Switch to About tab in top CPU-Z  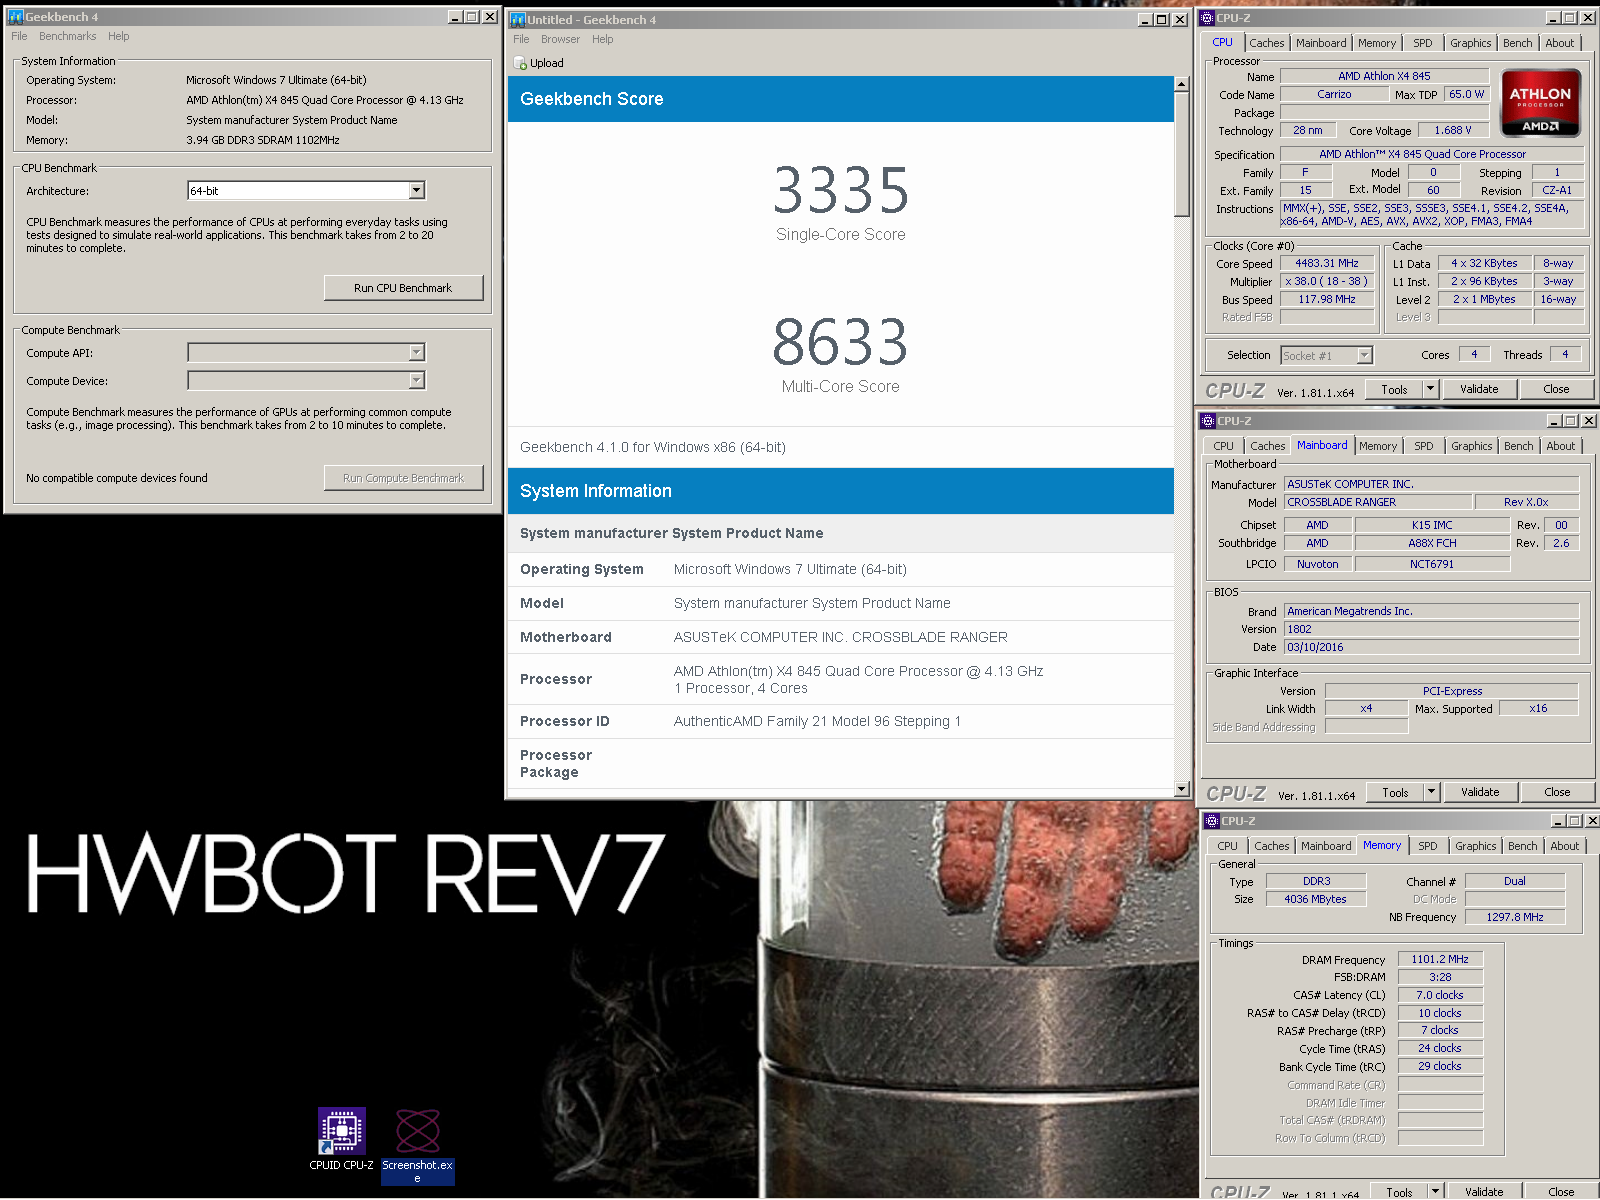1560,43
